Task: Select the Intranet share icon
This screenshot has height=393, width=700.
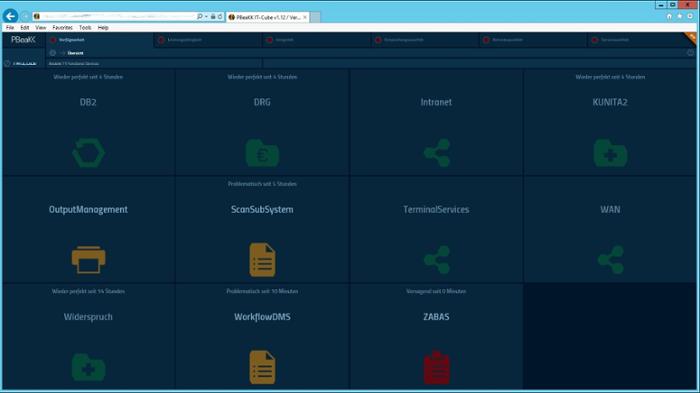Action: tap(437, 153)
